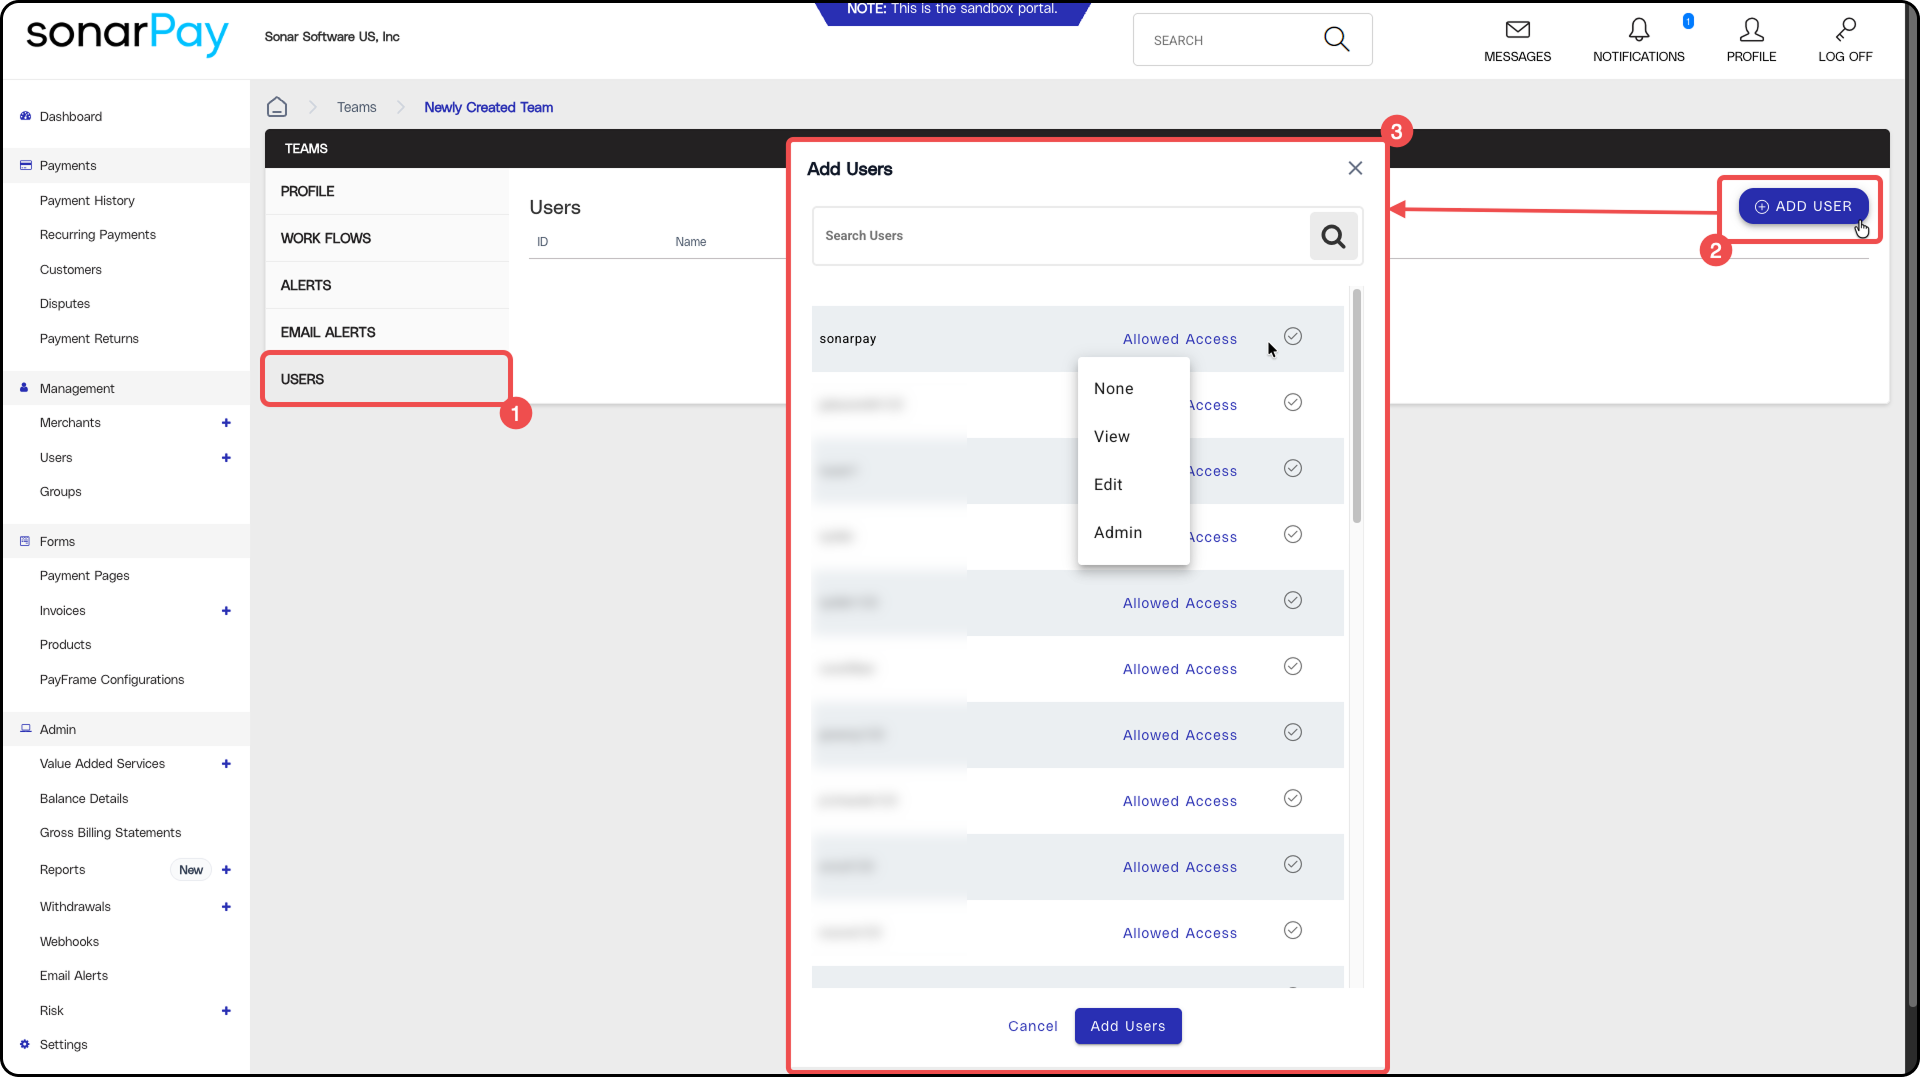The image size is (1920, 1077).
Task: Toggle the check circle in the fourth user row
Action: (x=1293, y=535)
